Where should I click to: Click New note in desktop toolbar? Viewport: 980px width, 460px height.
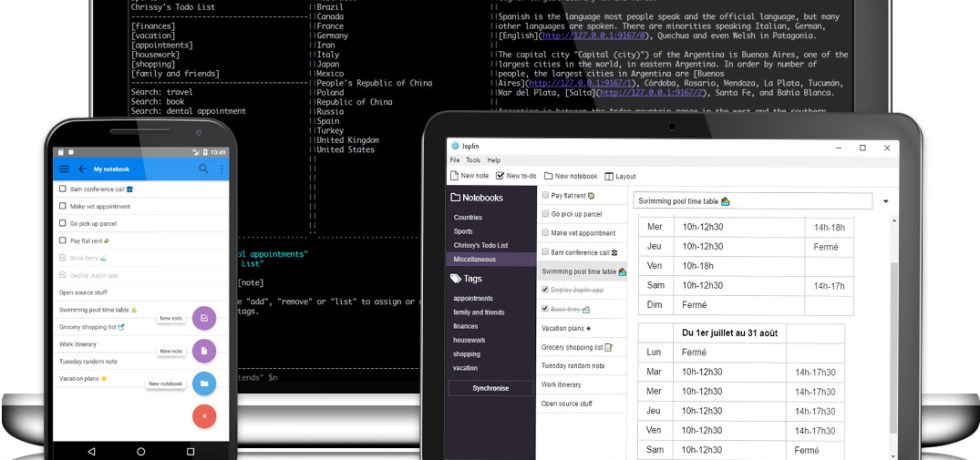[x=470, y=176]
